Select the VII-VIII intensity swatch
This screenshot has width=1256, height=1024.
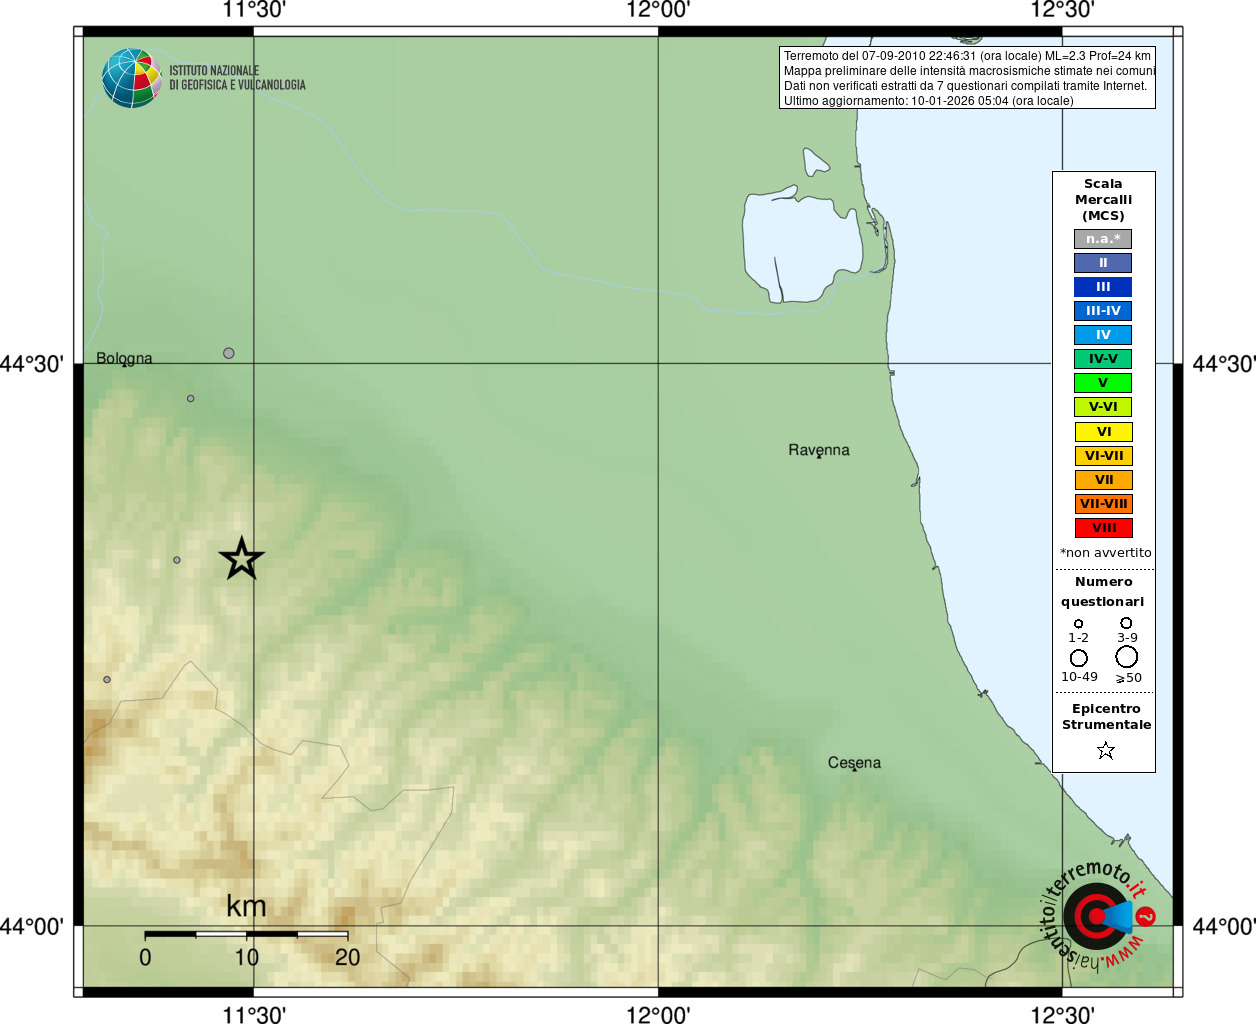1103,504
